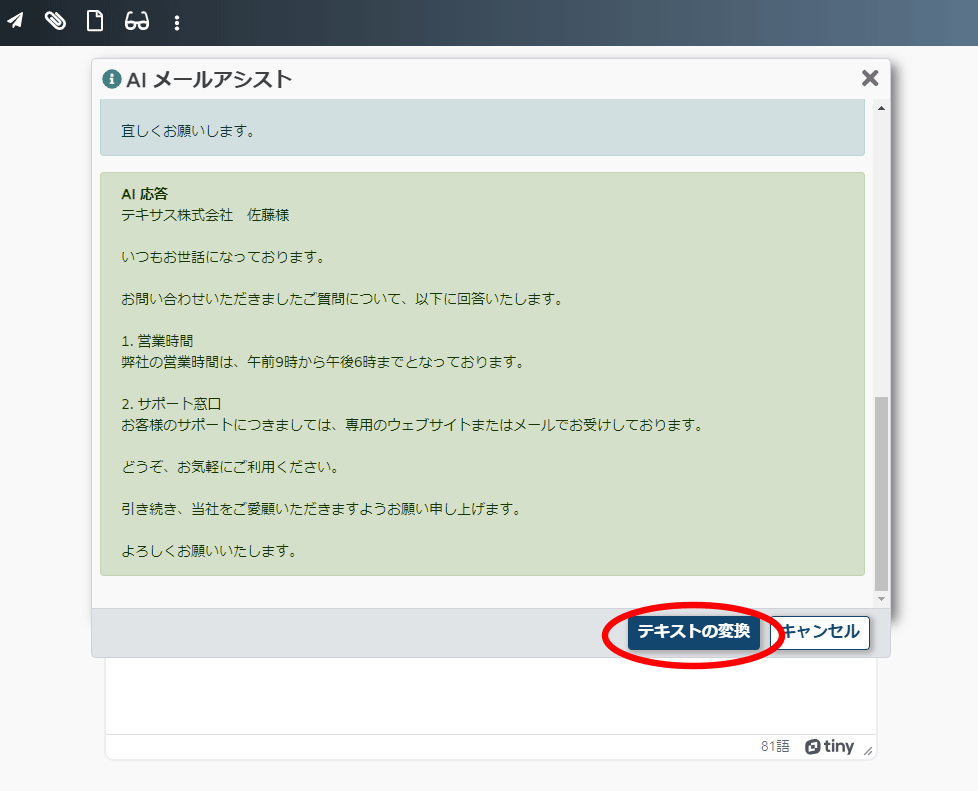Click the scrollbar up arrow in dialog
Image resolution: width=978 pixels, height=791 pixels.
(x=881, y=108)
